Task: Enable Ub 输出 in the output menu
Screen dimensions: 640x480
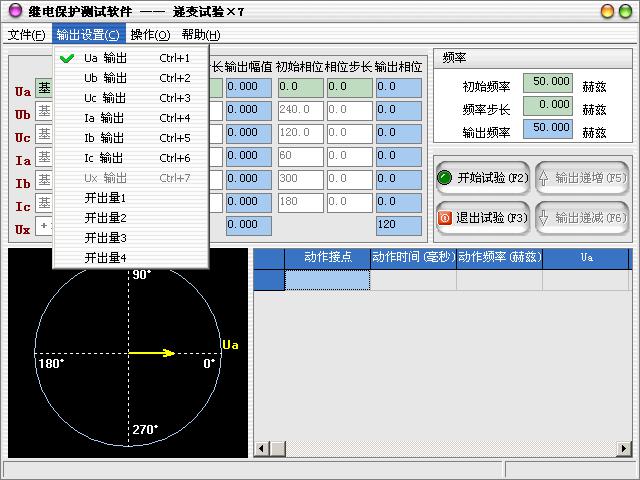Action: point(105,78)
